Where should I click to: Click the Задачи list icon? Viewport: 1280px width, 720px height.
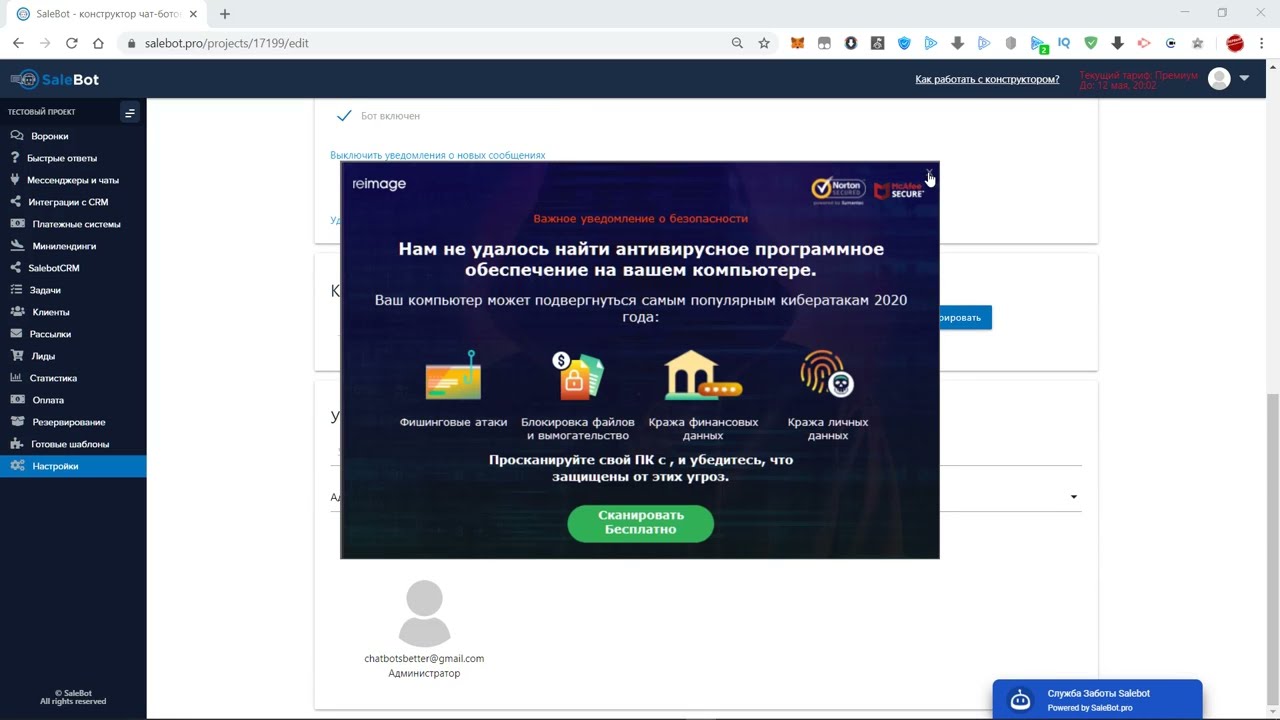(16, 290)
